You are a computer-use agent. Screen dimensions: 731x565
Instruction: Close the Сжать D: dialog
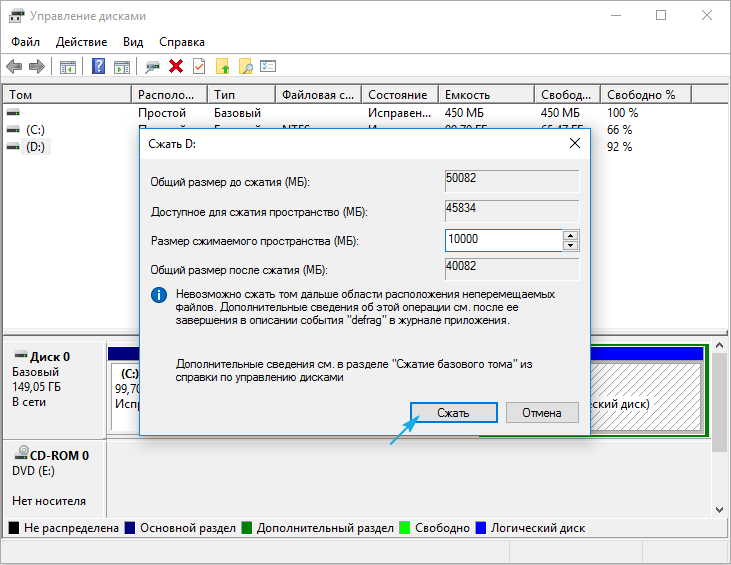pos(575,143)
